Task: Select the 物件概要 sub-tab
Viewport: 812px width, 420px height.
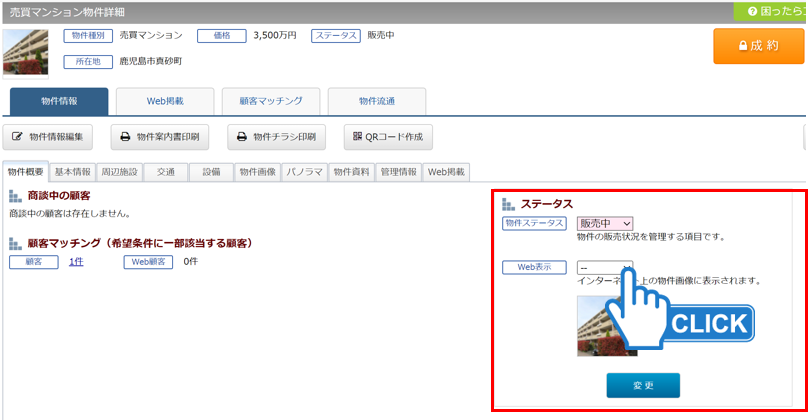Action: pos(25,172)
